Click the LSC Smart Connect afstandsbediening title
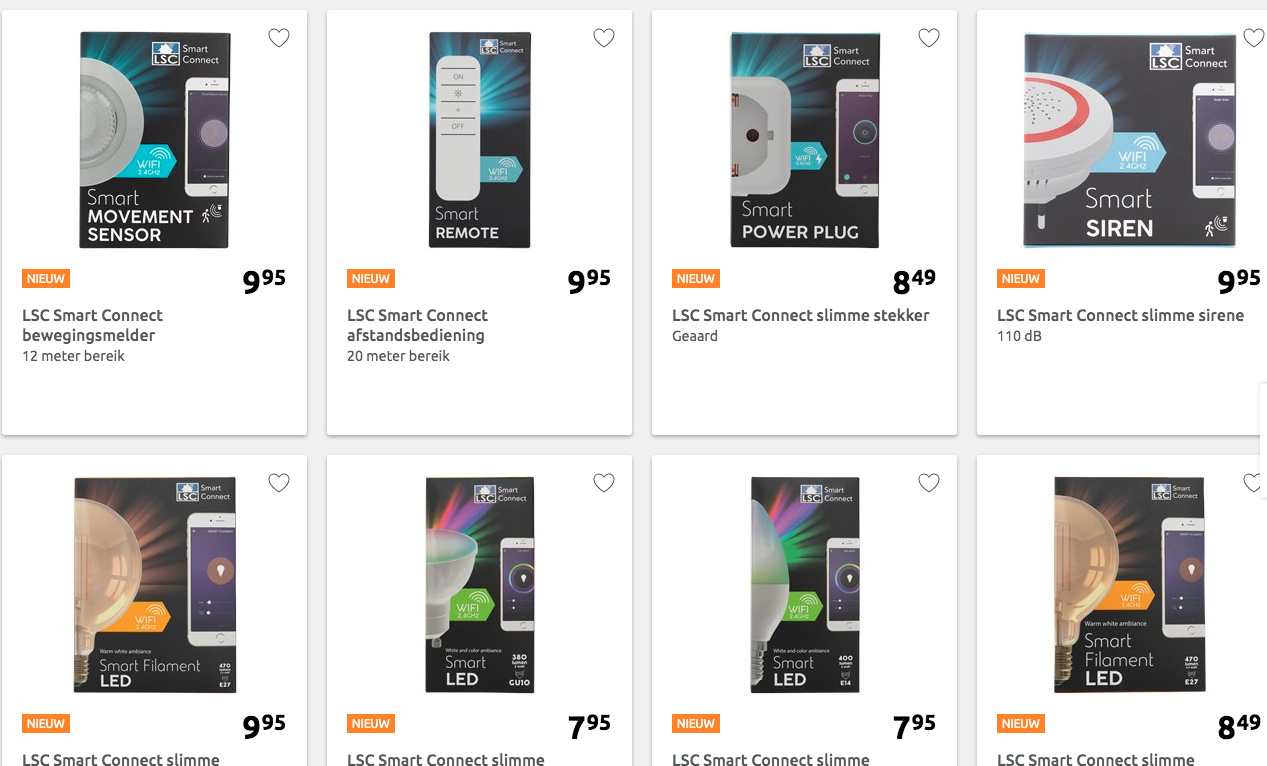This screenshot has width=1267, height=766. pyautogui.click(x=417, y=325)
